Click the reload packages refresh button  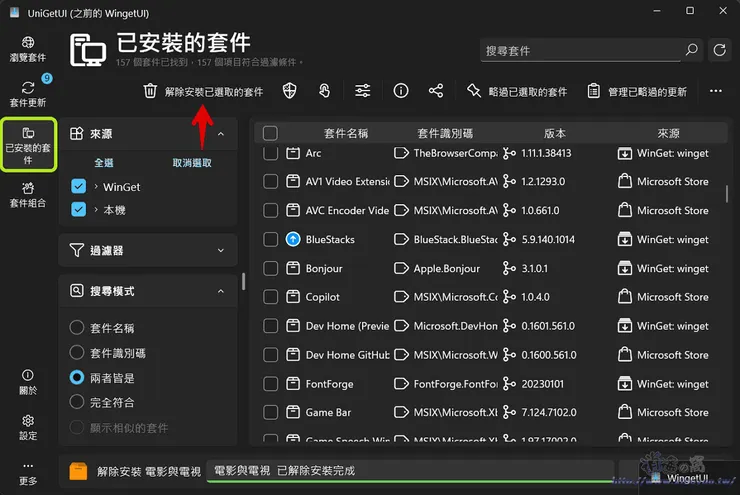click(x=719, y=50)
